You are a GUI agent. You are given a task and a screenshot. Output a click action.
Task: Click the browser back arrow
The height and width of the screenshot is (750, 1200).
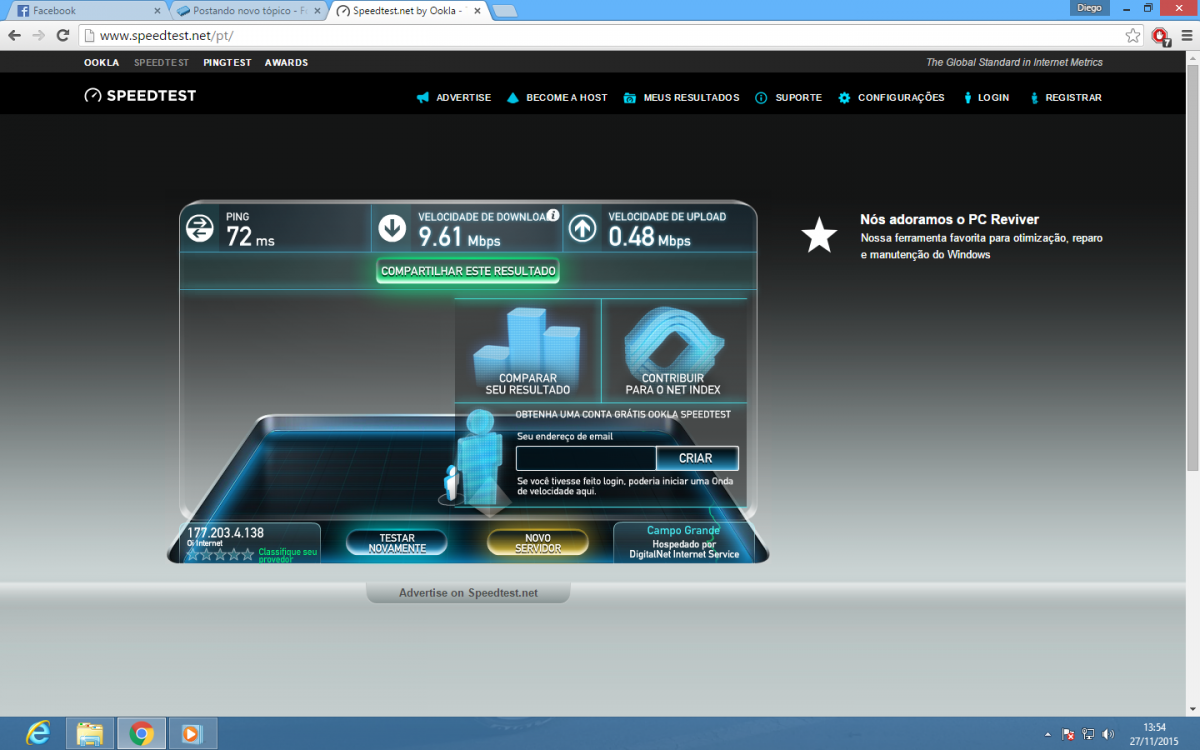(x=14, y=35)
